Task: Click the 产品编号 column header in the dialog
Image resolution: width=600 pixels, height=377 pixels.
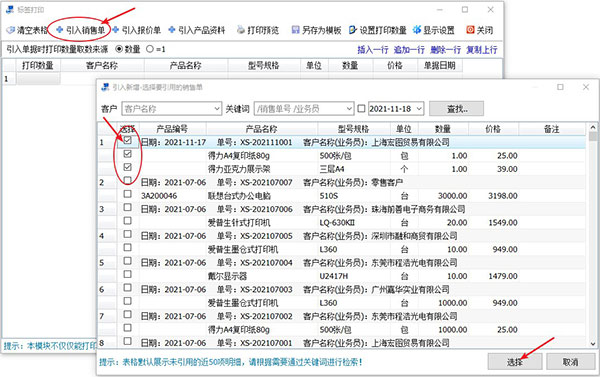Action: (x=172, y=129)
